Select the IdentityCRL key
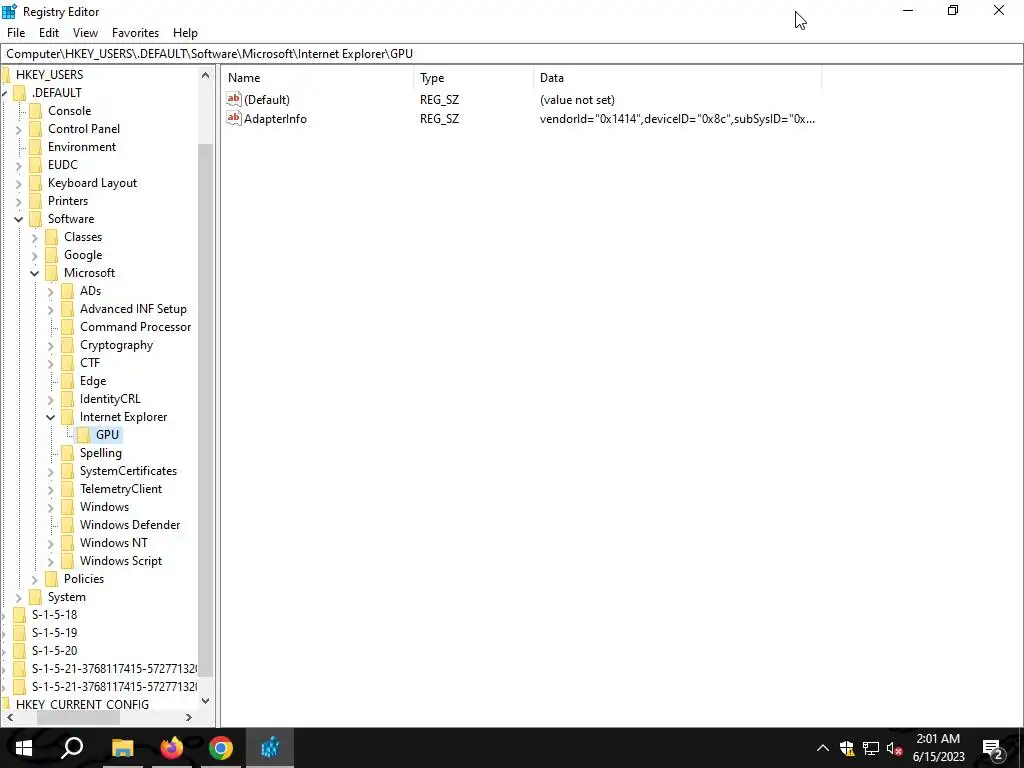The width and height of the screenshot is (1024, 768). (110, 399)
